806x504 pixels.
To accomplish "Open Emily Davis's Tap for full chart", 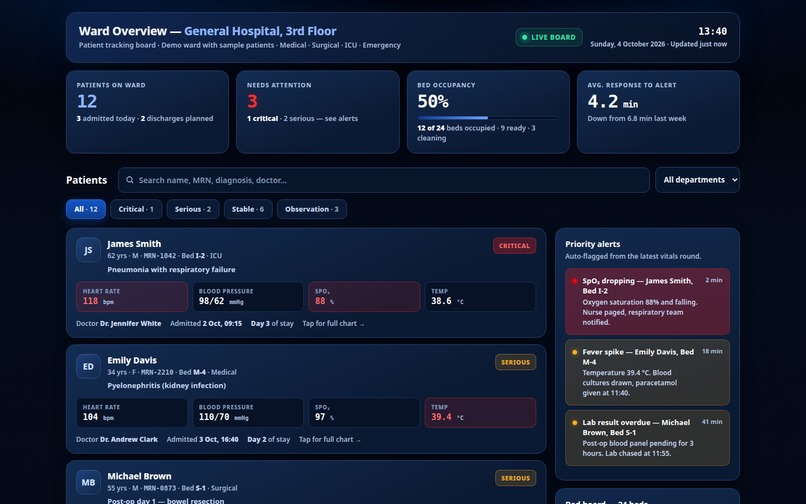I will (x=329, y=439).
